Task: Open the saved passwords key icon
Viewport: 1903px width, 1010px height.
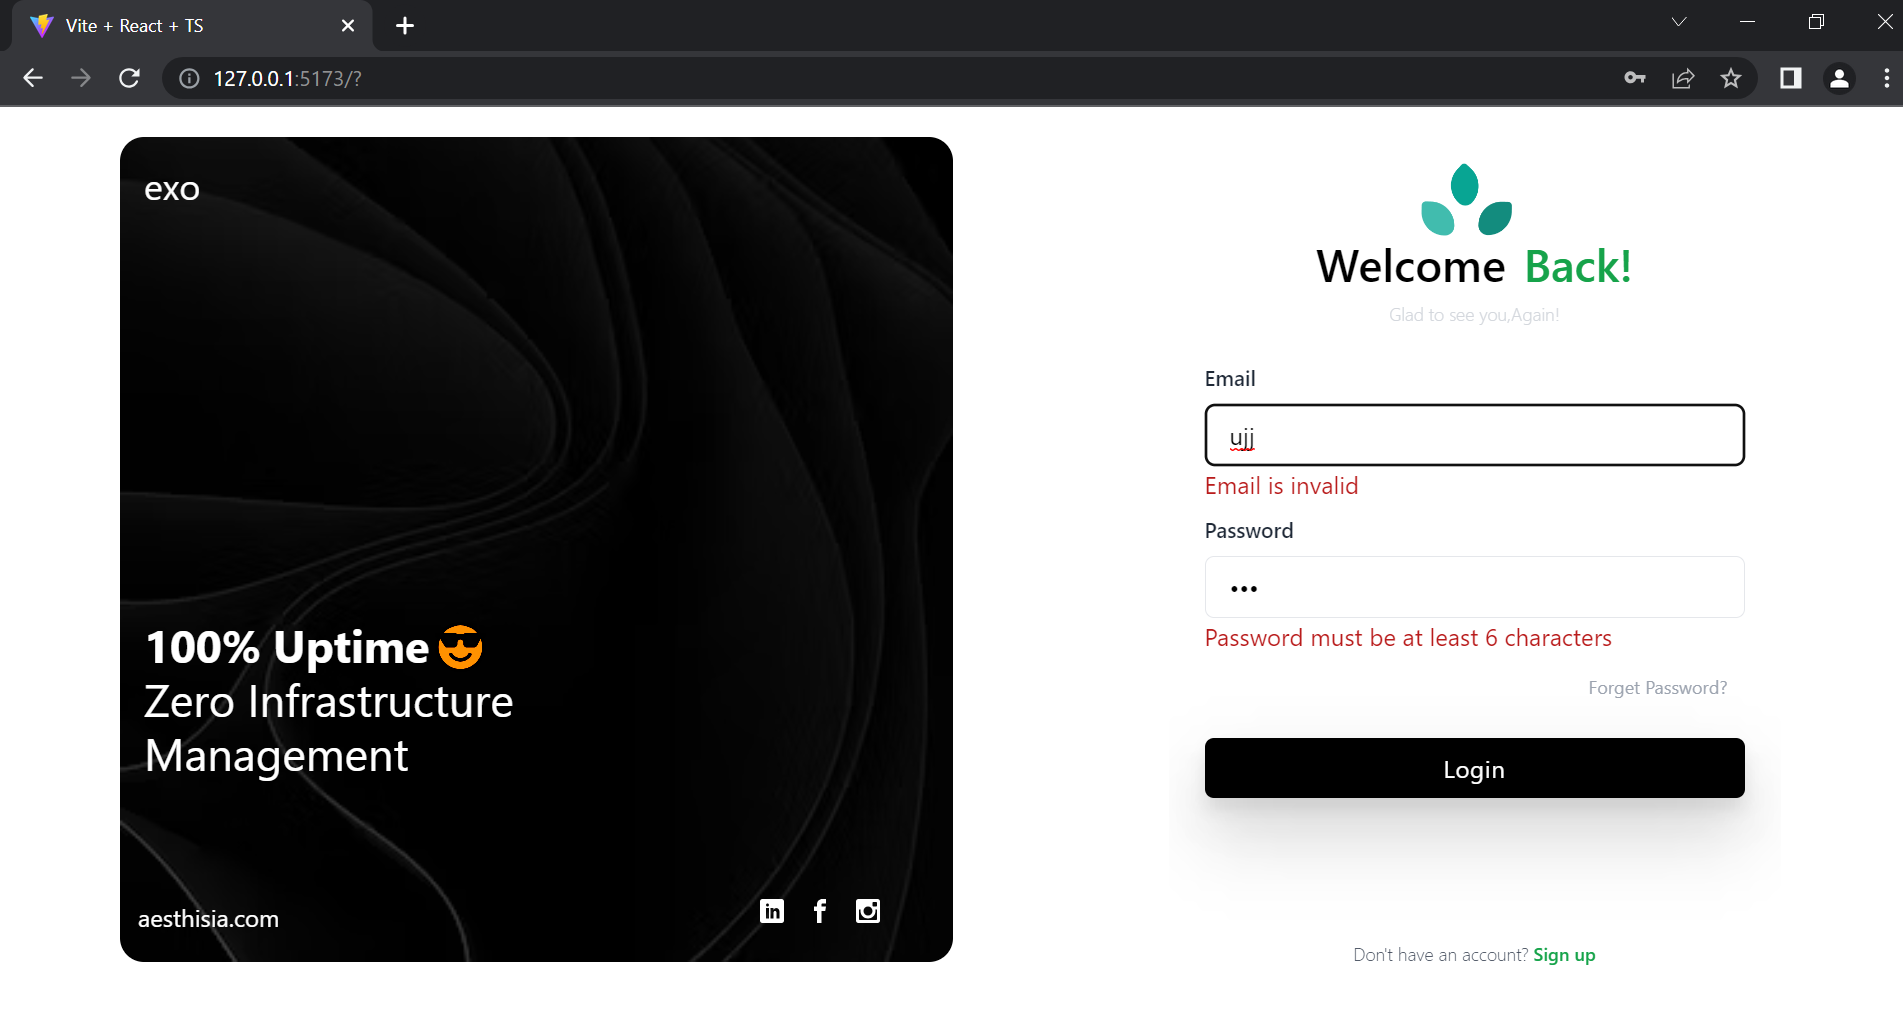Action: click(1635, 78)
